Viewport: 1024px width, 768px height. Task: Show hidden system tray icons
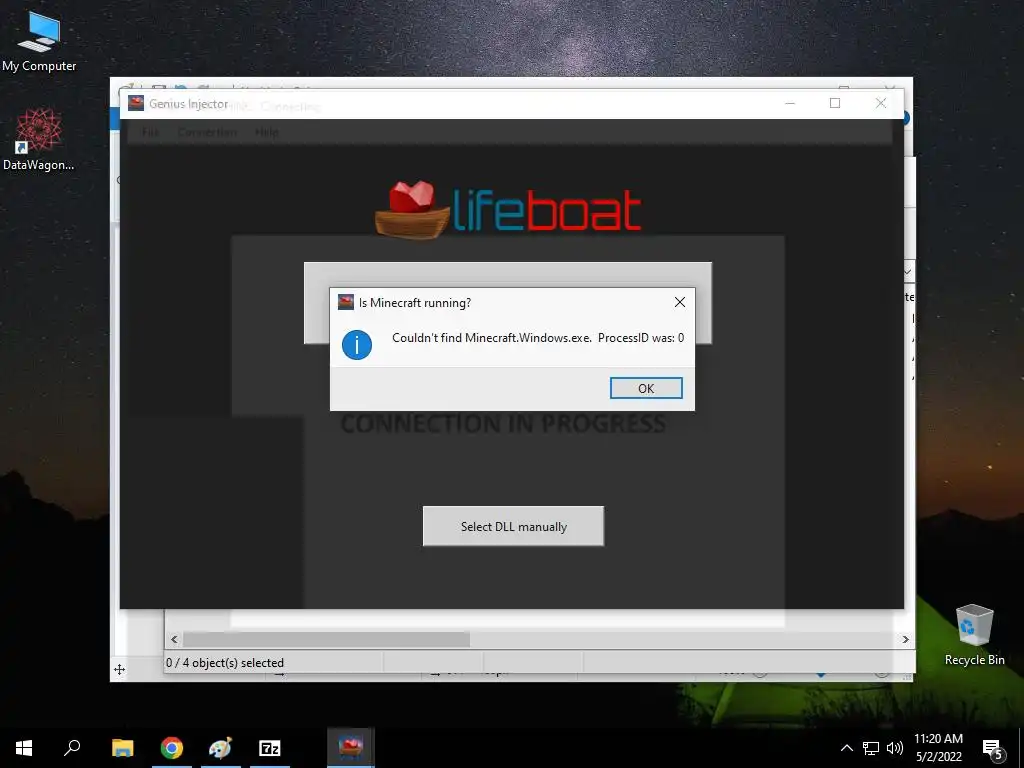click(x=846, y=748)
